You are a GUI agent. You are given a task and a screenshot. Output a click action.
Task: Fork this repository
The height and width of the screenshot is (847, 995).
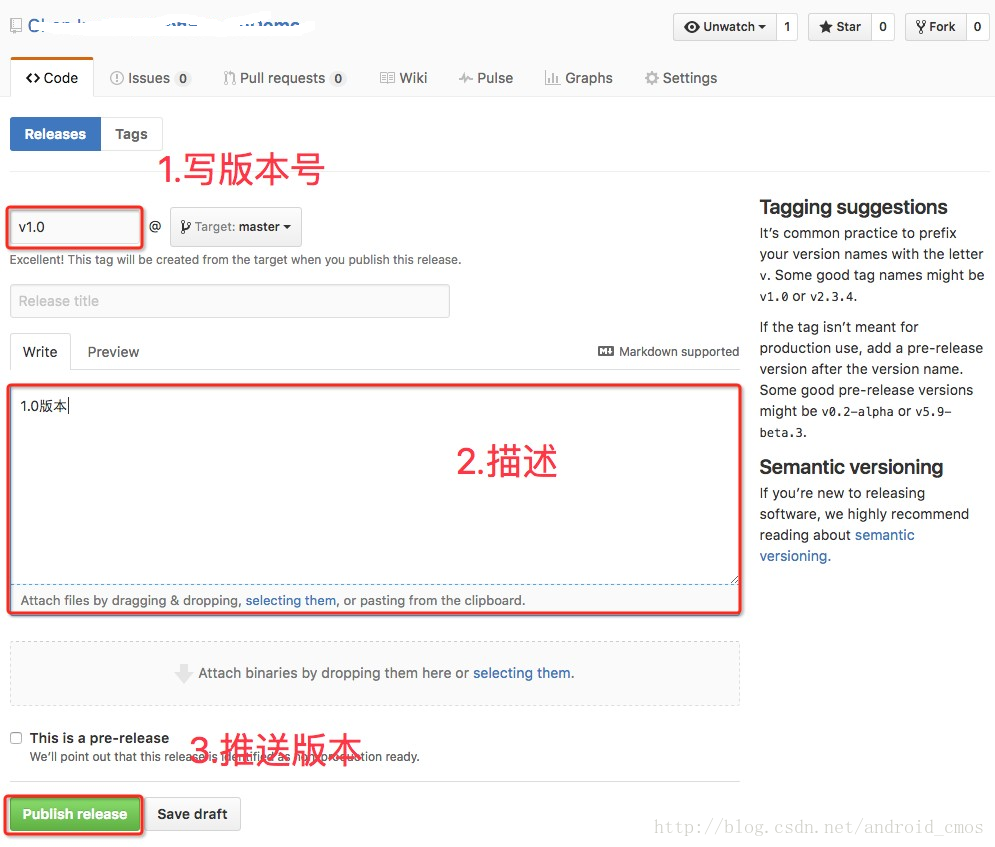(935, 27)
